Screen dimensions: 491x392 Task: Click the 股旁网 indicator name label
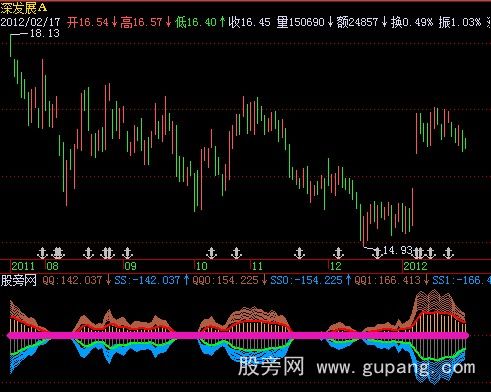[x=18, y=280]
